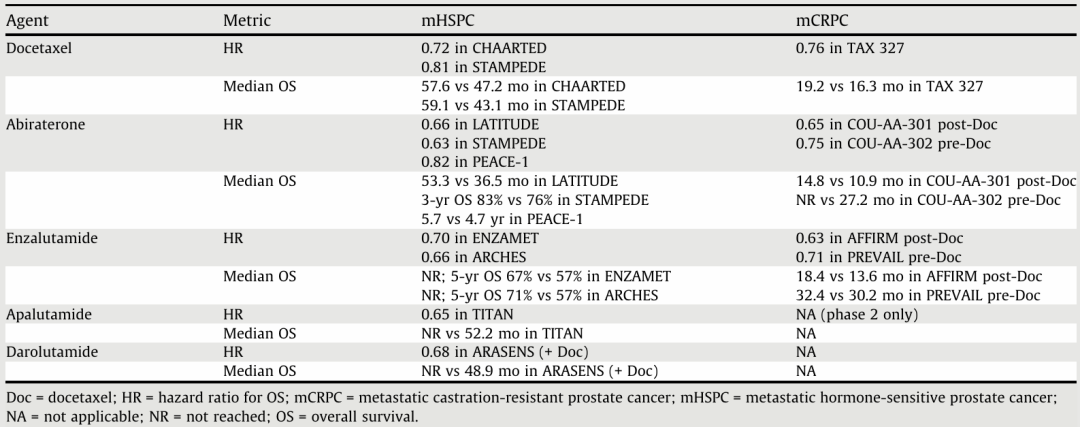Select the Enzalutamide agent row label

click(48, 237)
